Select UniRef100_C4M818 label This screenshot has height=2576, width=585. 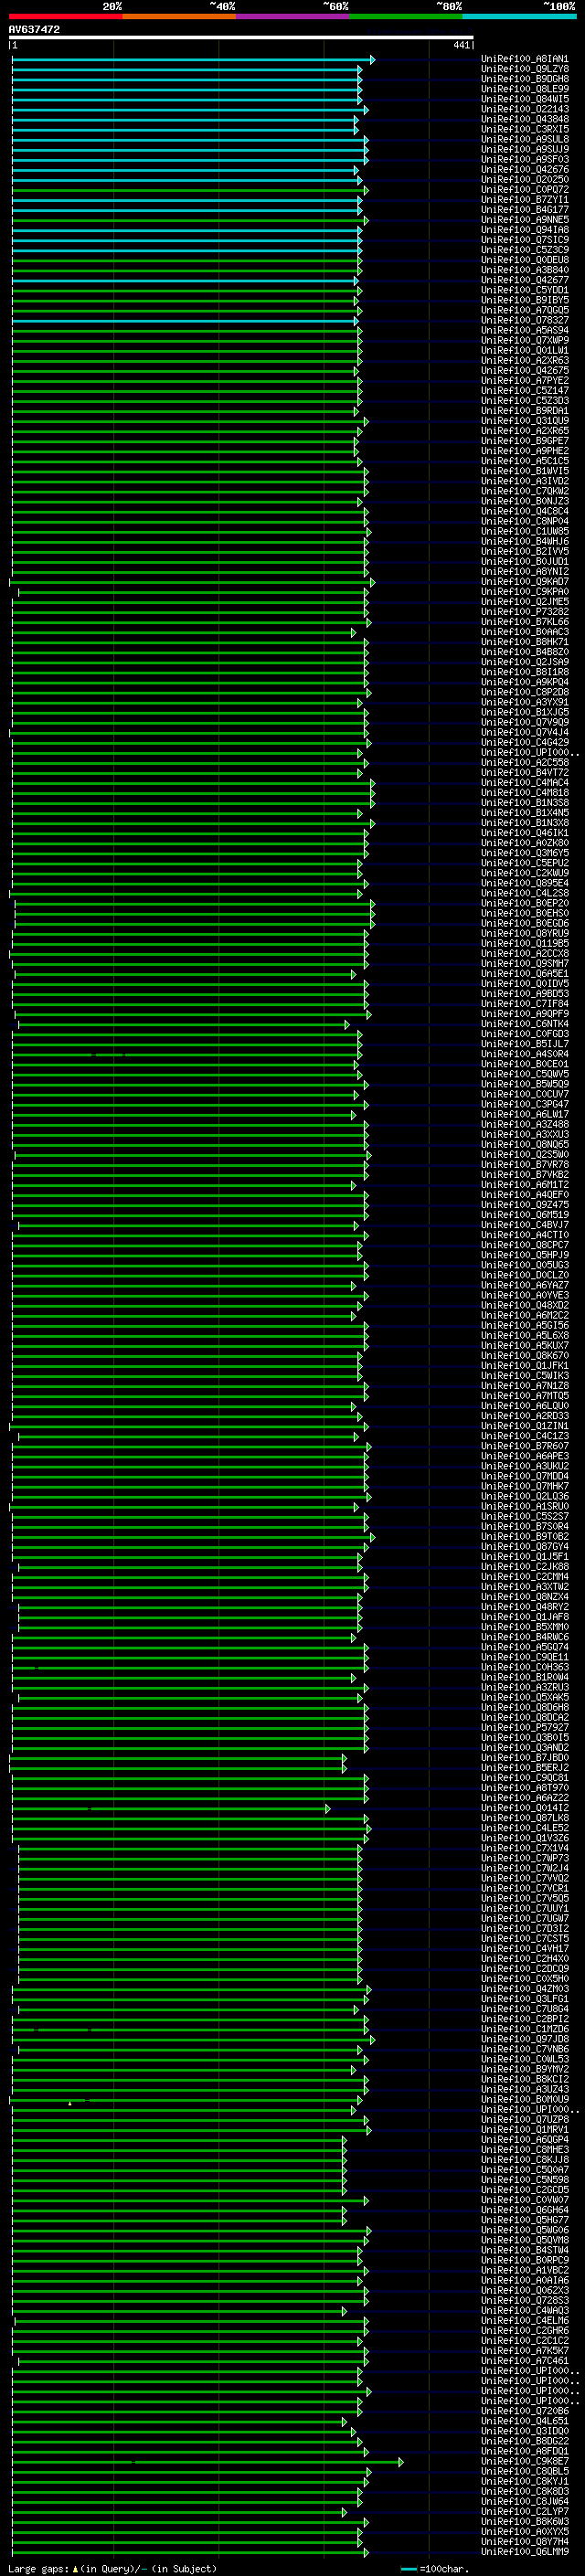525,793
